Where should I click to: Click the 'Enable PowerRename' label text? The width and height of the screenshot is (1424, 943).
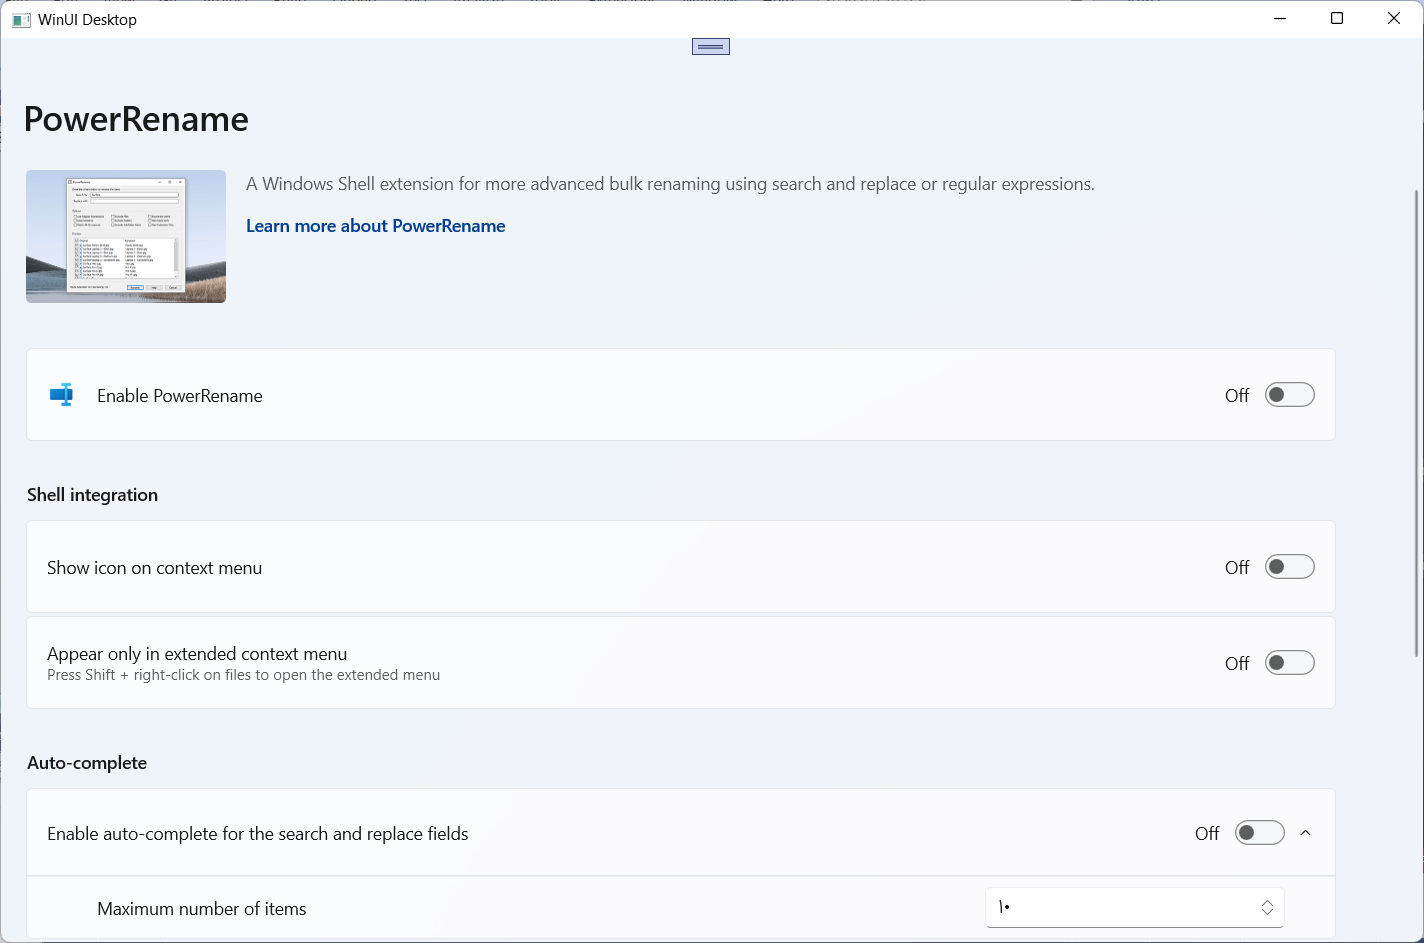coord(180,396)
